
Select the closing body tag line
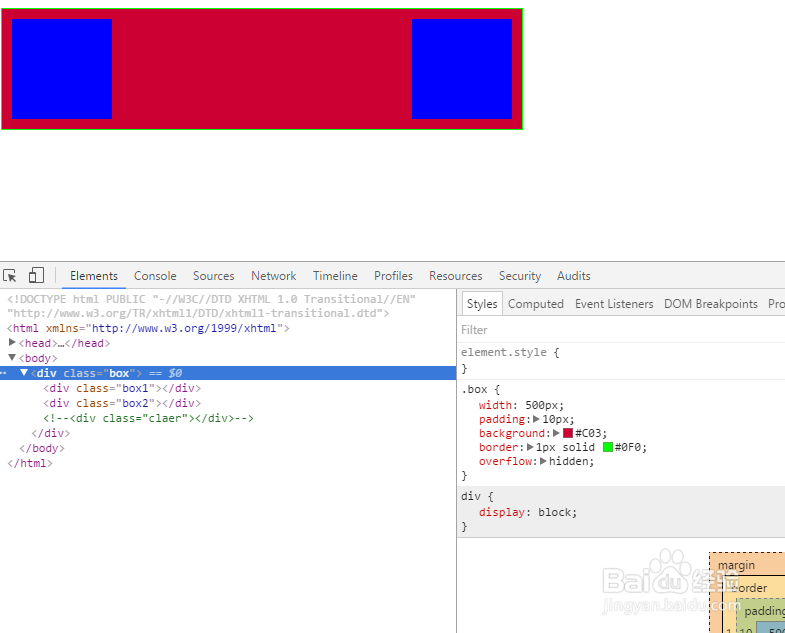click(x=42, y=448)
